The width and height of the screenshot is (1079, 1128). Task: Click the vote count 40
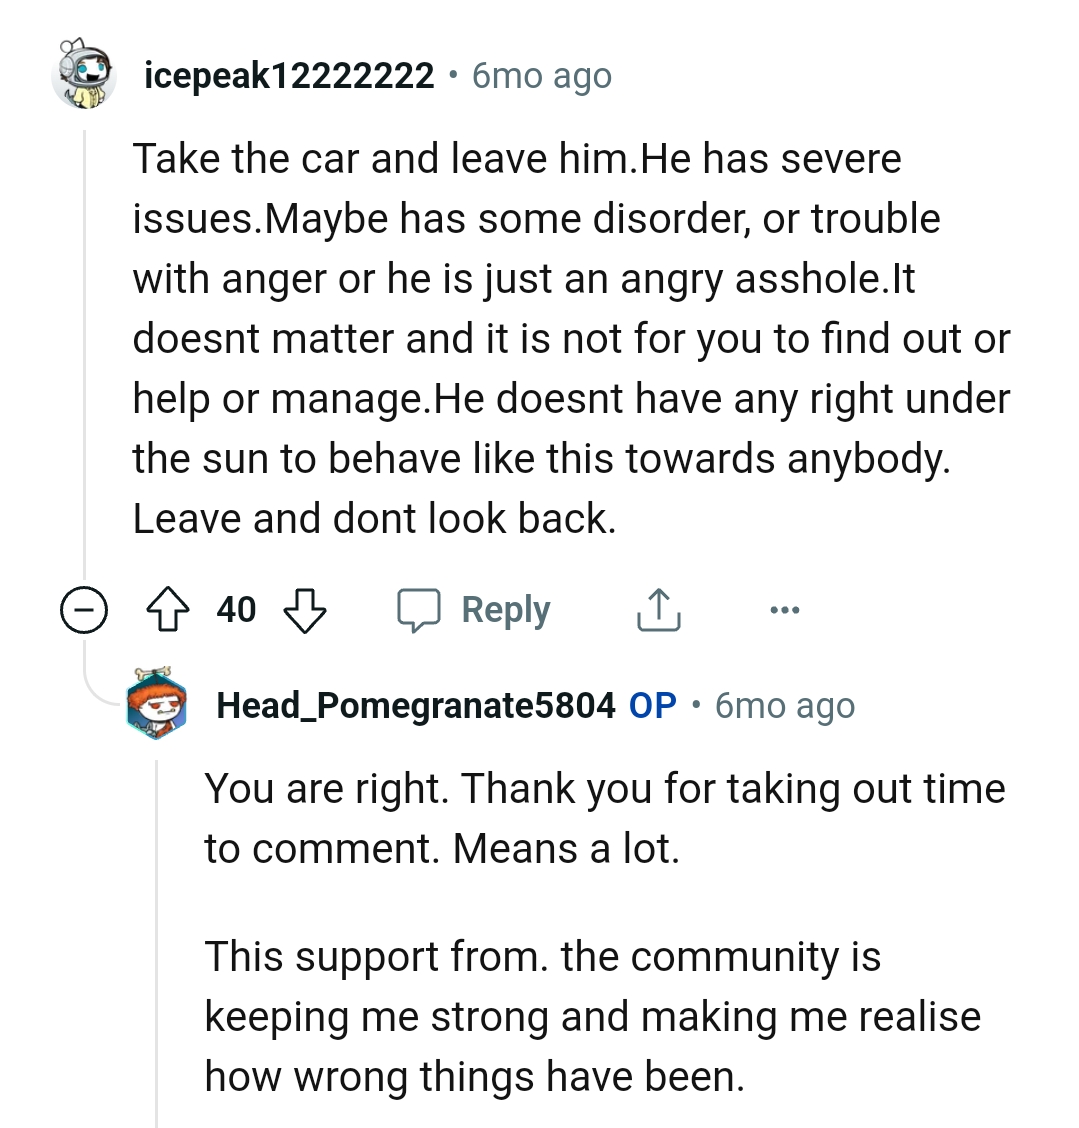(237, 610)
